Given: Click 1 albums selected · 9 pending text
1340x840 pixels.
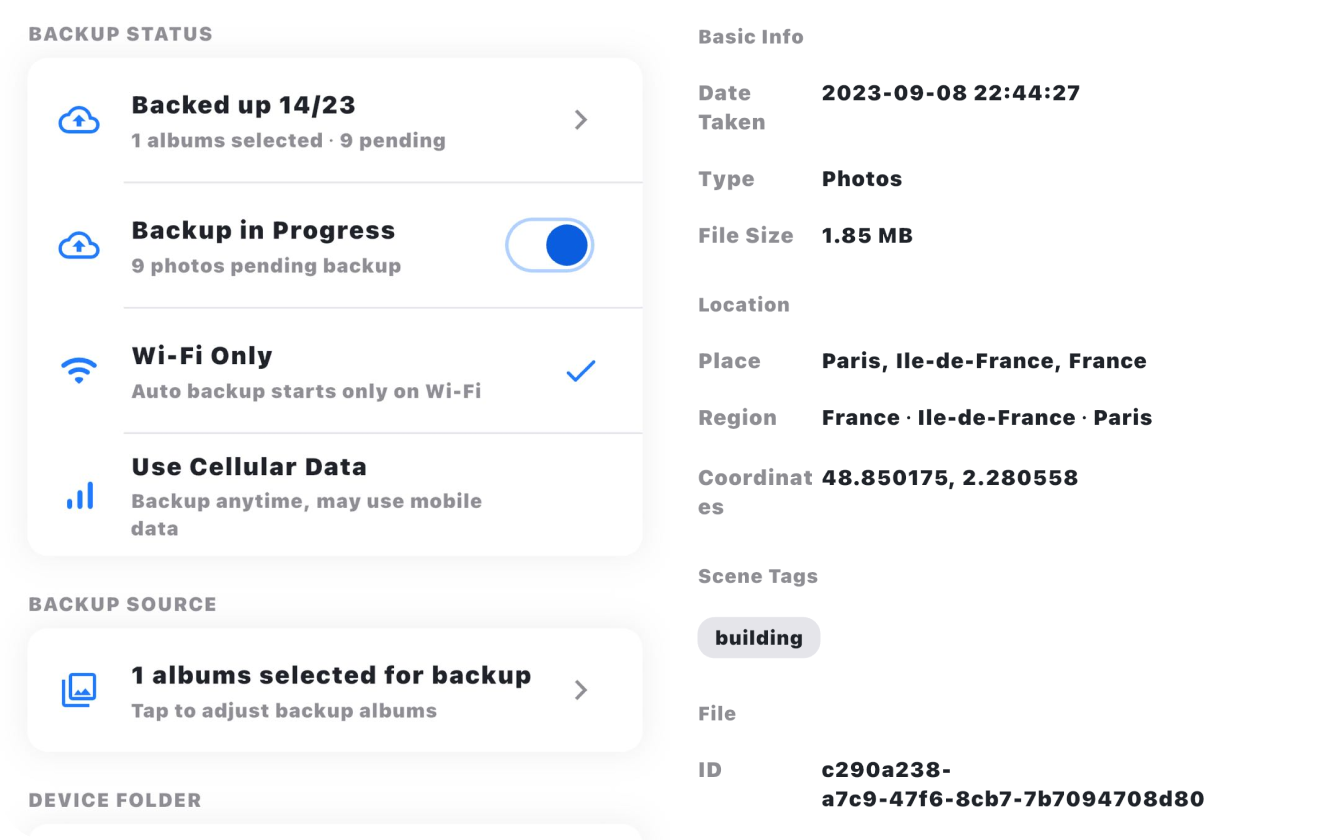Looking at the screenshot, I should point(288,141).
